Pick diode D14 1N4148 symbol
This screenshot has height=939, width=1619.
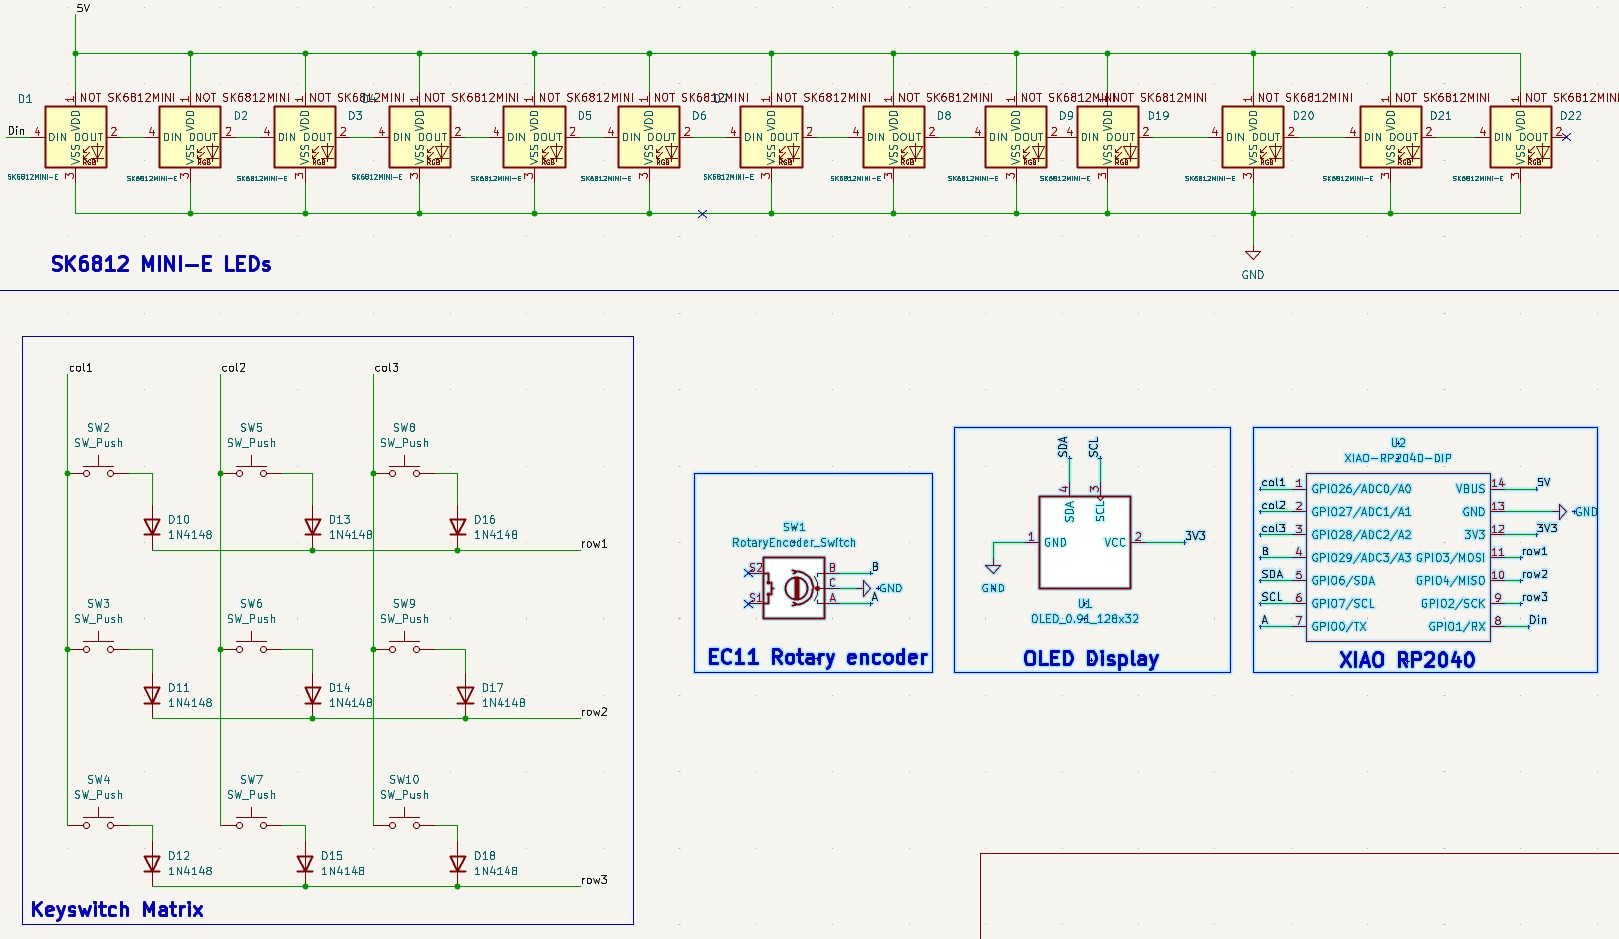(313, 695)
